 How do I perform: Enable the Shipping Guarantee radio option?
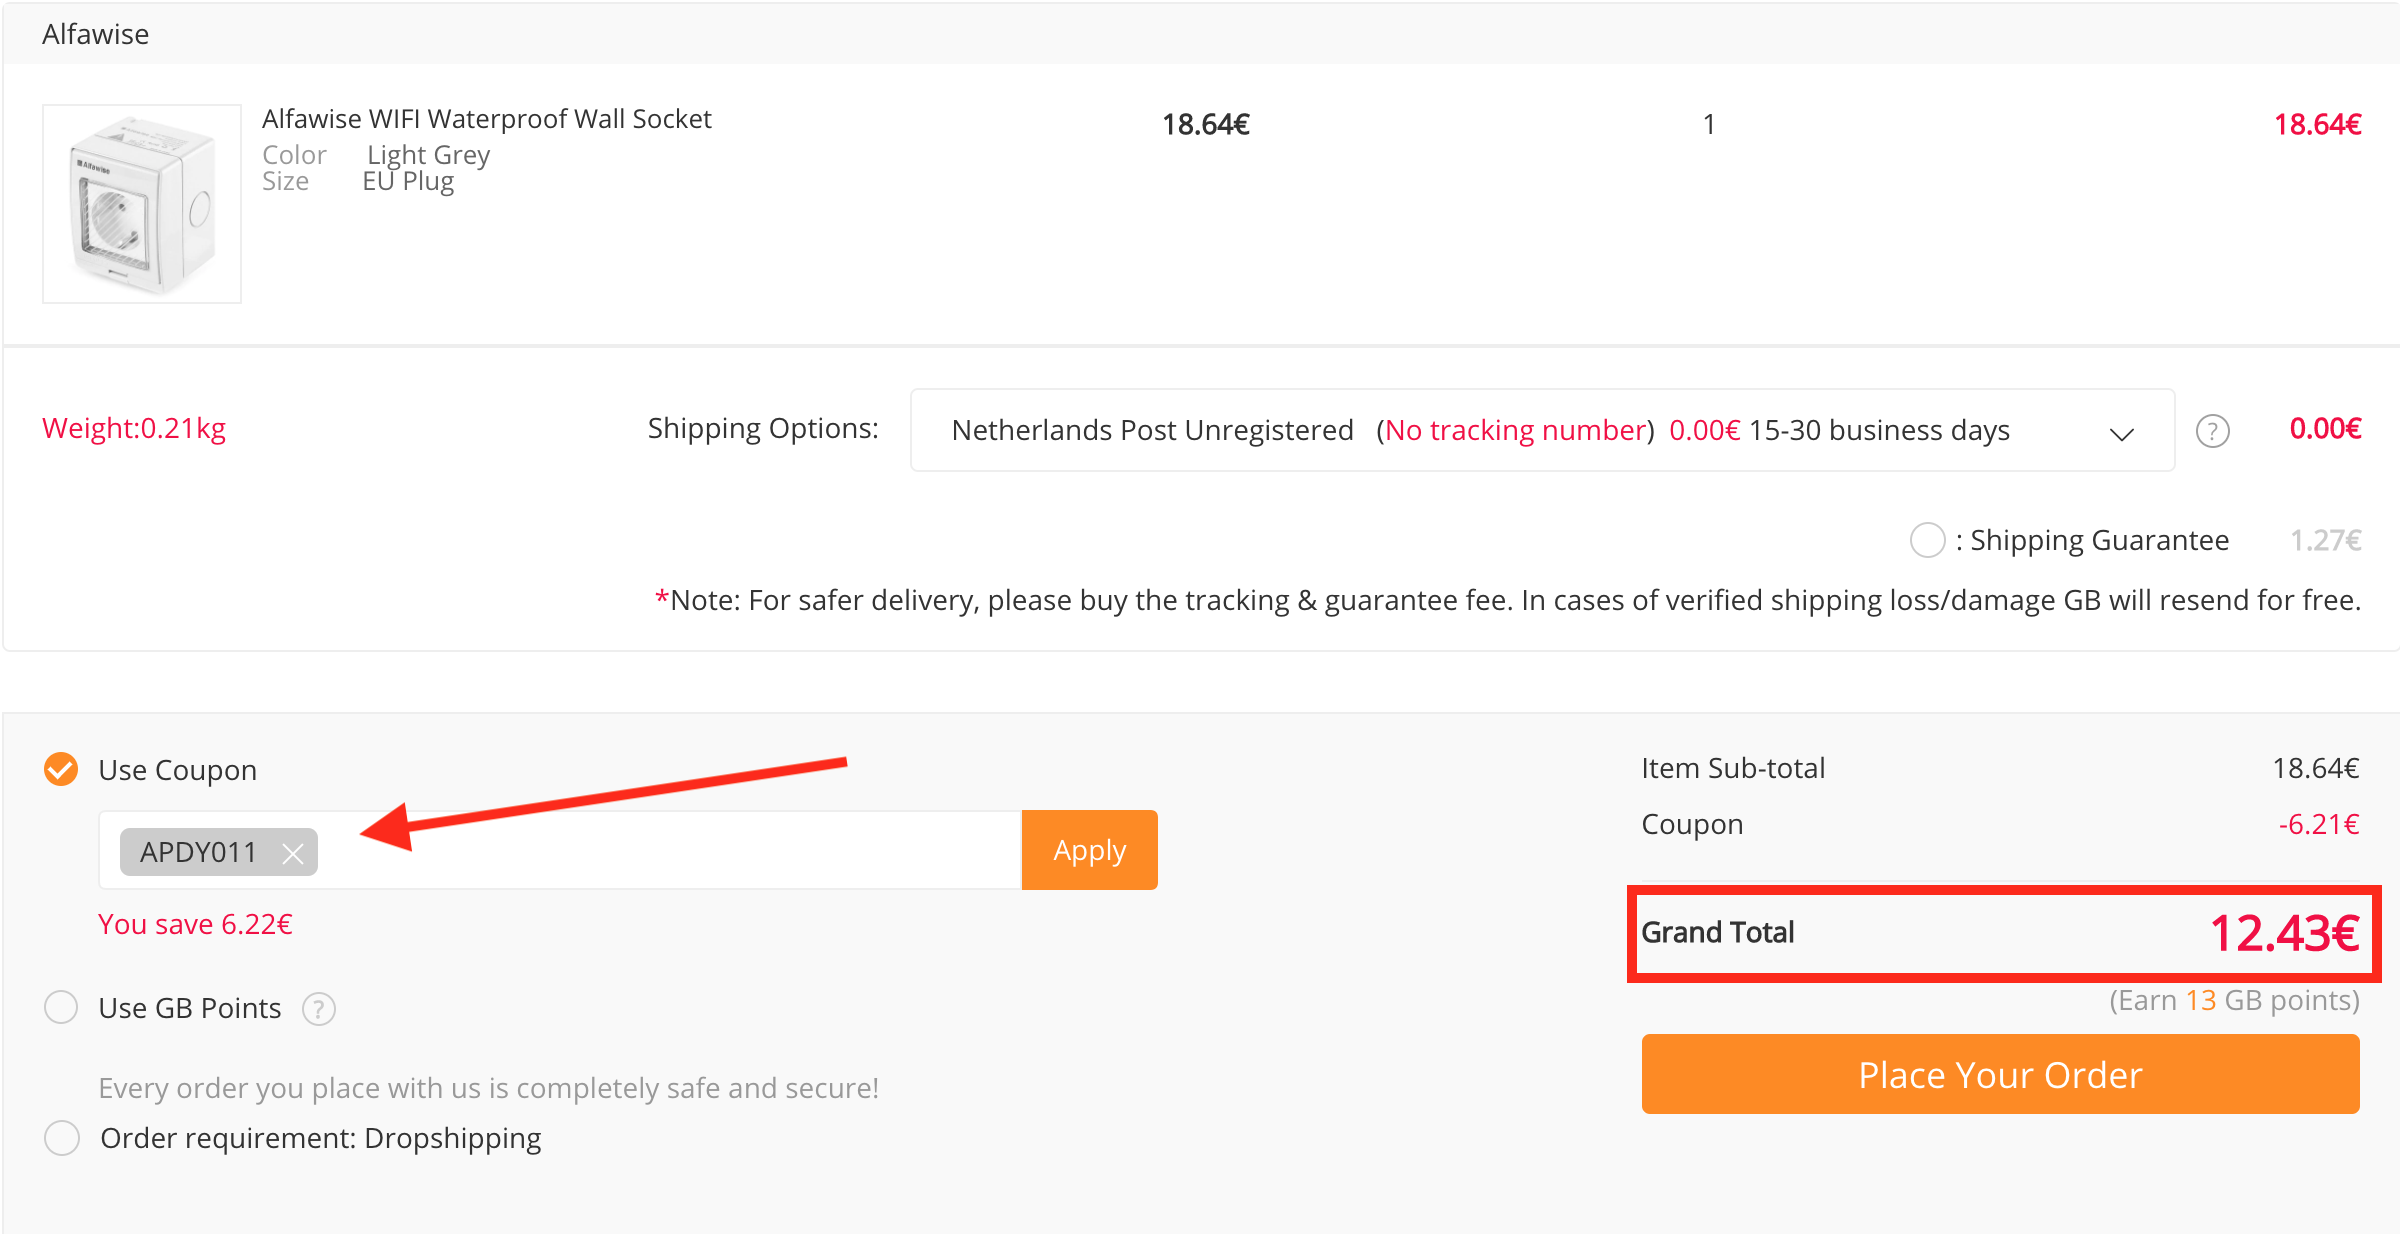click(1927, 540)
